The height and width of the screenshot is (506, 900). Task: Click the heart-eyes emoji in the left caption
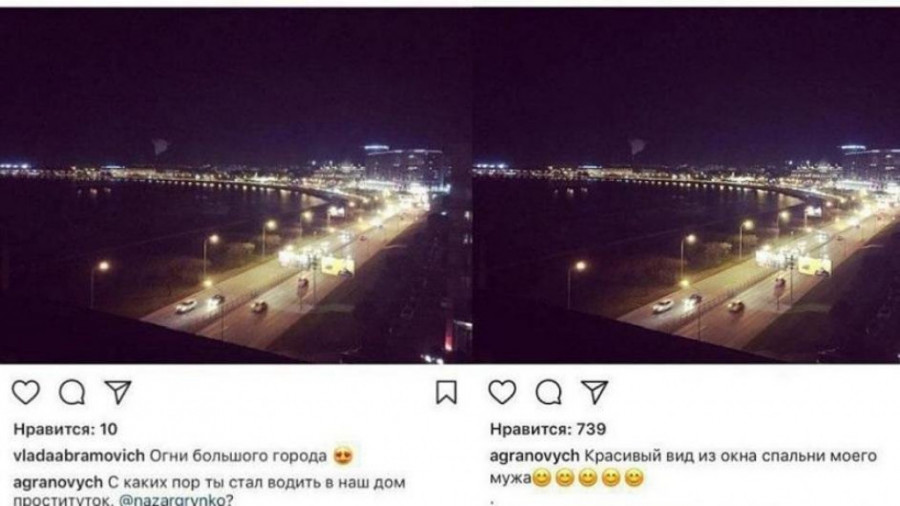pos(343,457)
